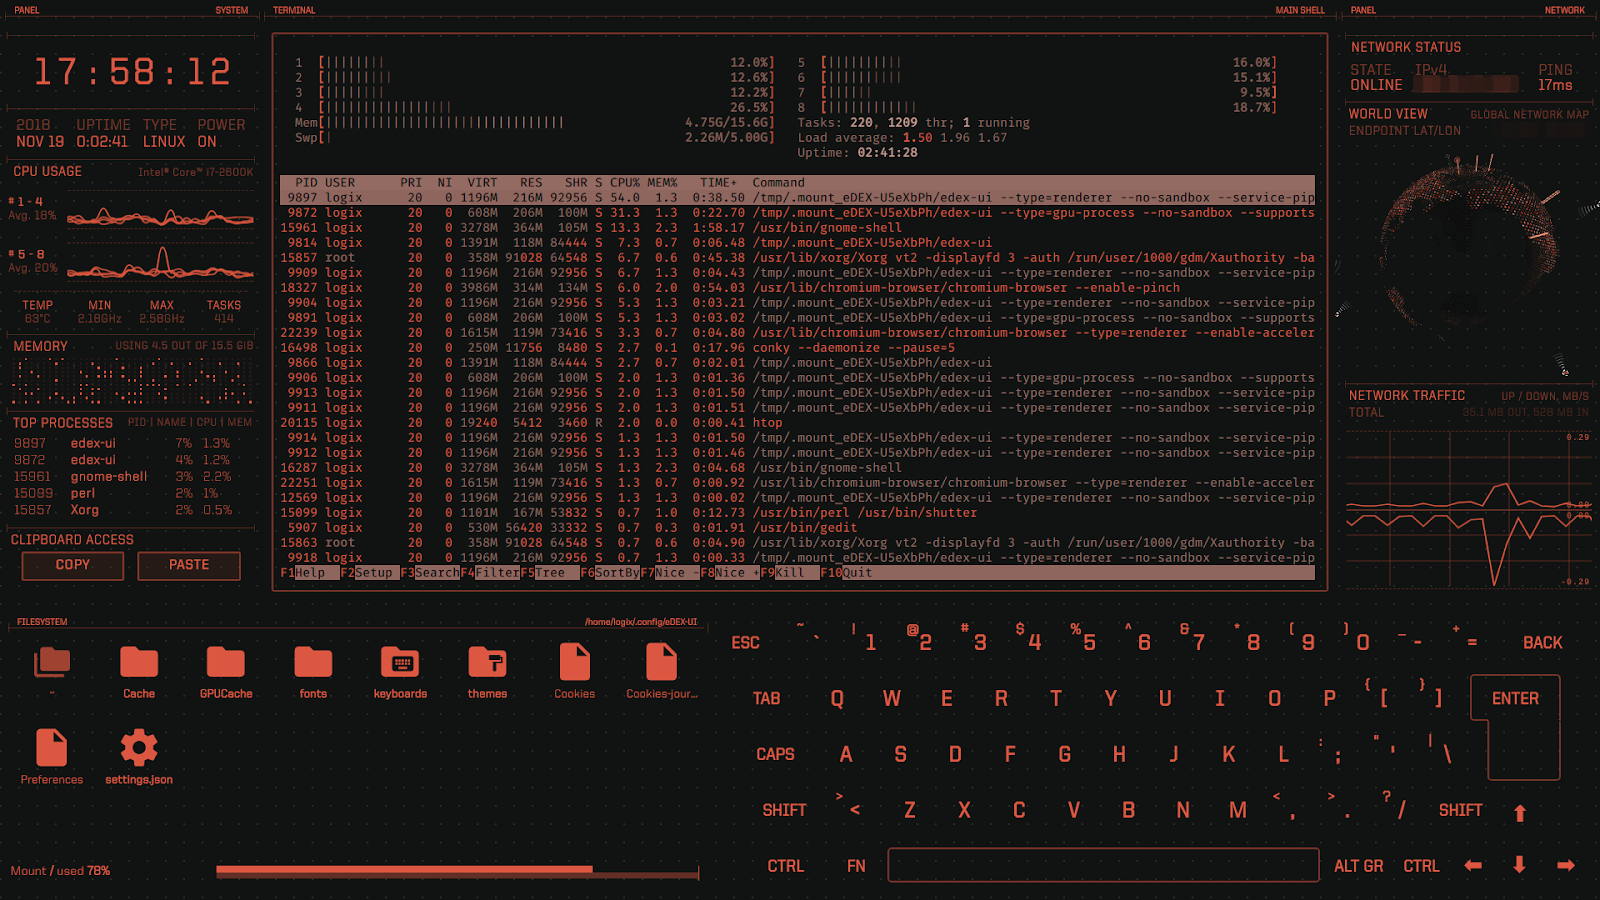This screenshot has width=1600, height=900.
Task: Toggle CAPS lock on the on-screen keyboard
Action: pos(775,755)
